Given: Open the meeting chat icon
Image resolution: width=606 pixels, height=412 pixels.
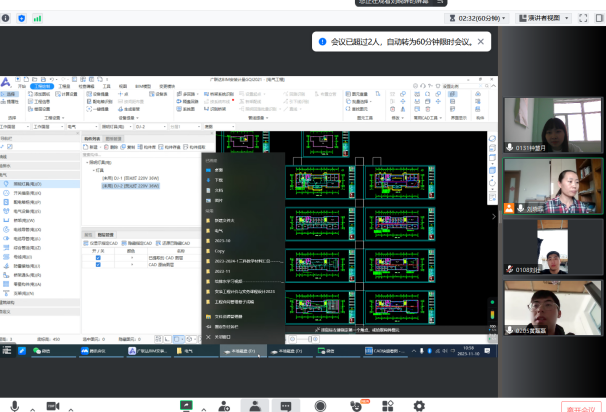Looking at the screenshot, I should [x=285, y=406].
